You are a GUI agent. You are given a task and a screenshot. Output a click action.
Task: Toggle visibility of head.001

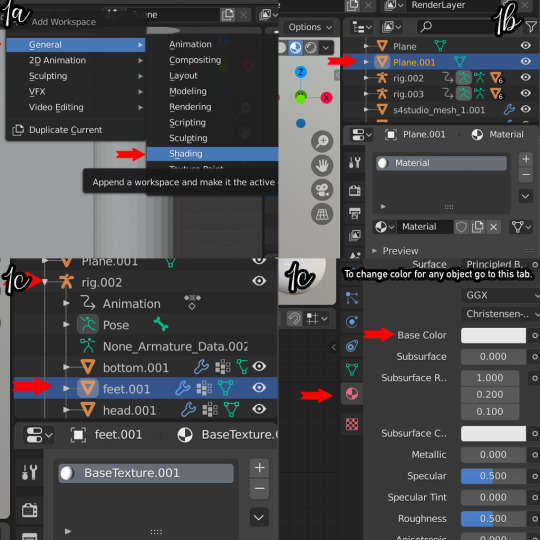point(259,409)
